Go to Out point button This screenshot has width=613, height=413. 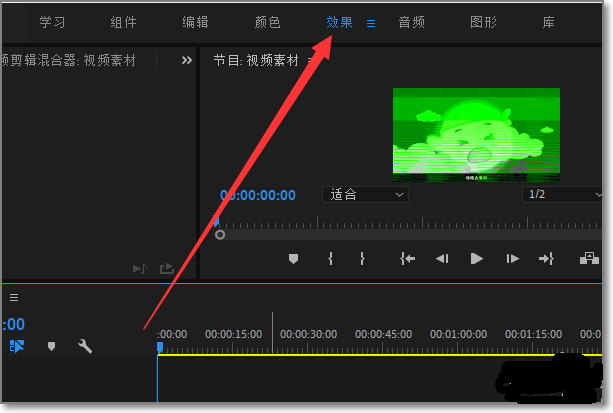[x=546, y=259]
